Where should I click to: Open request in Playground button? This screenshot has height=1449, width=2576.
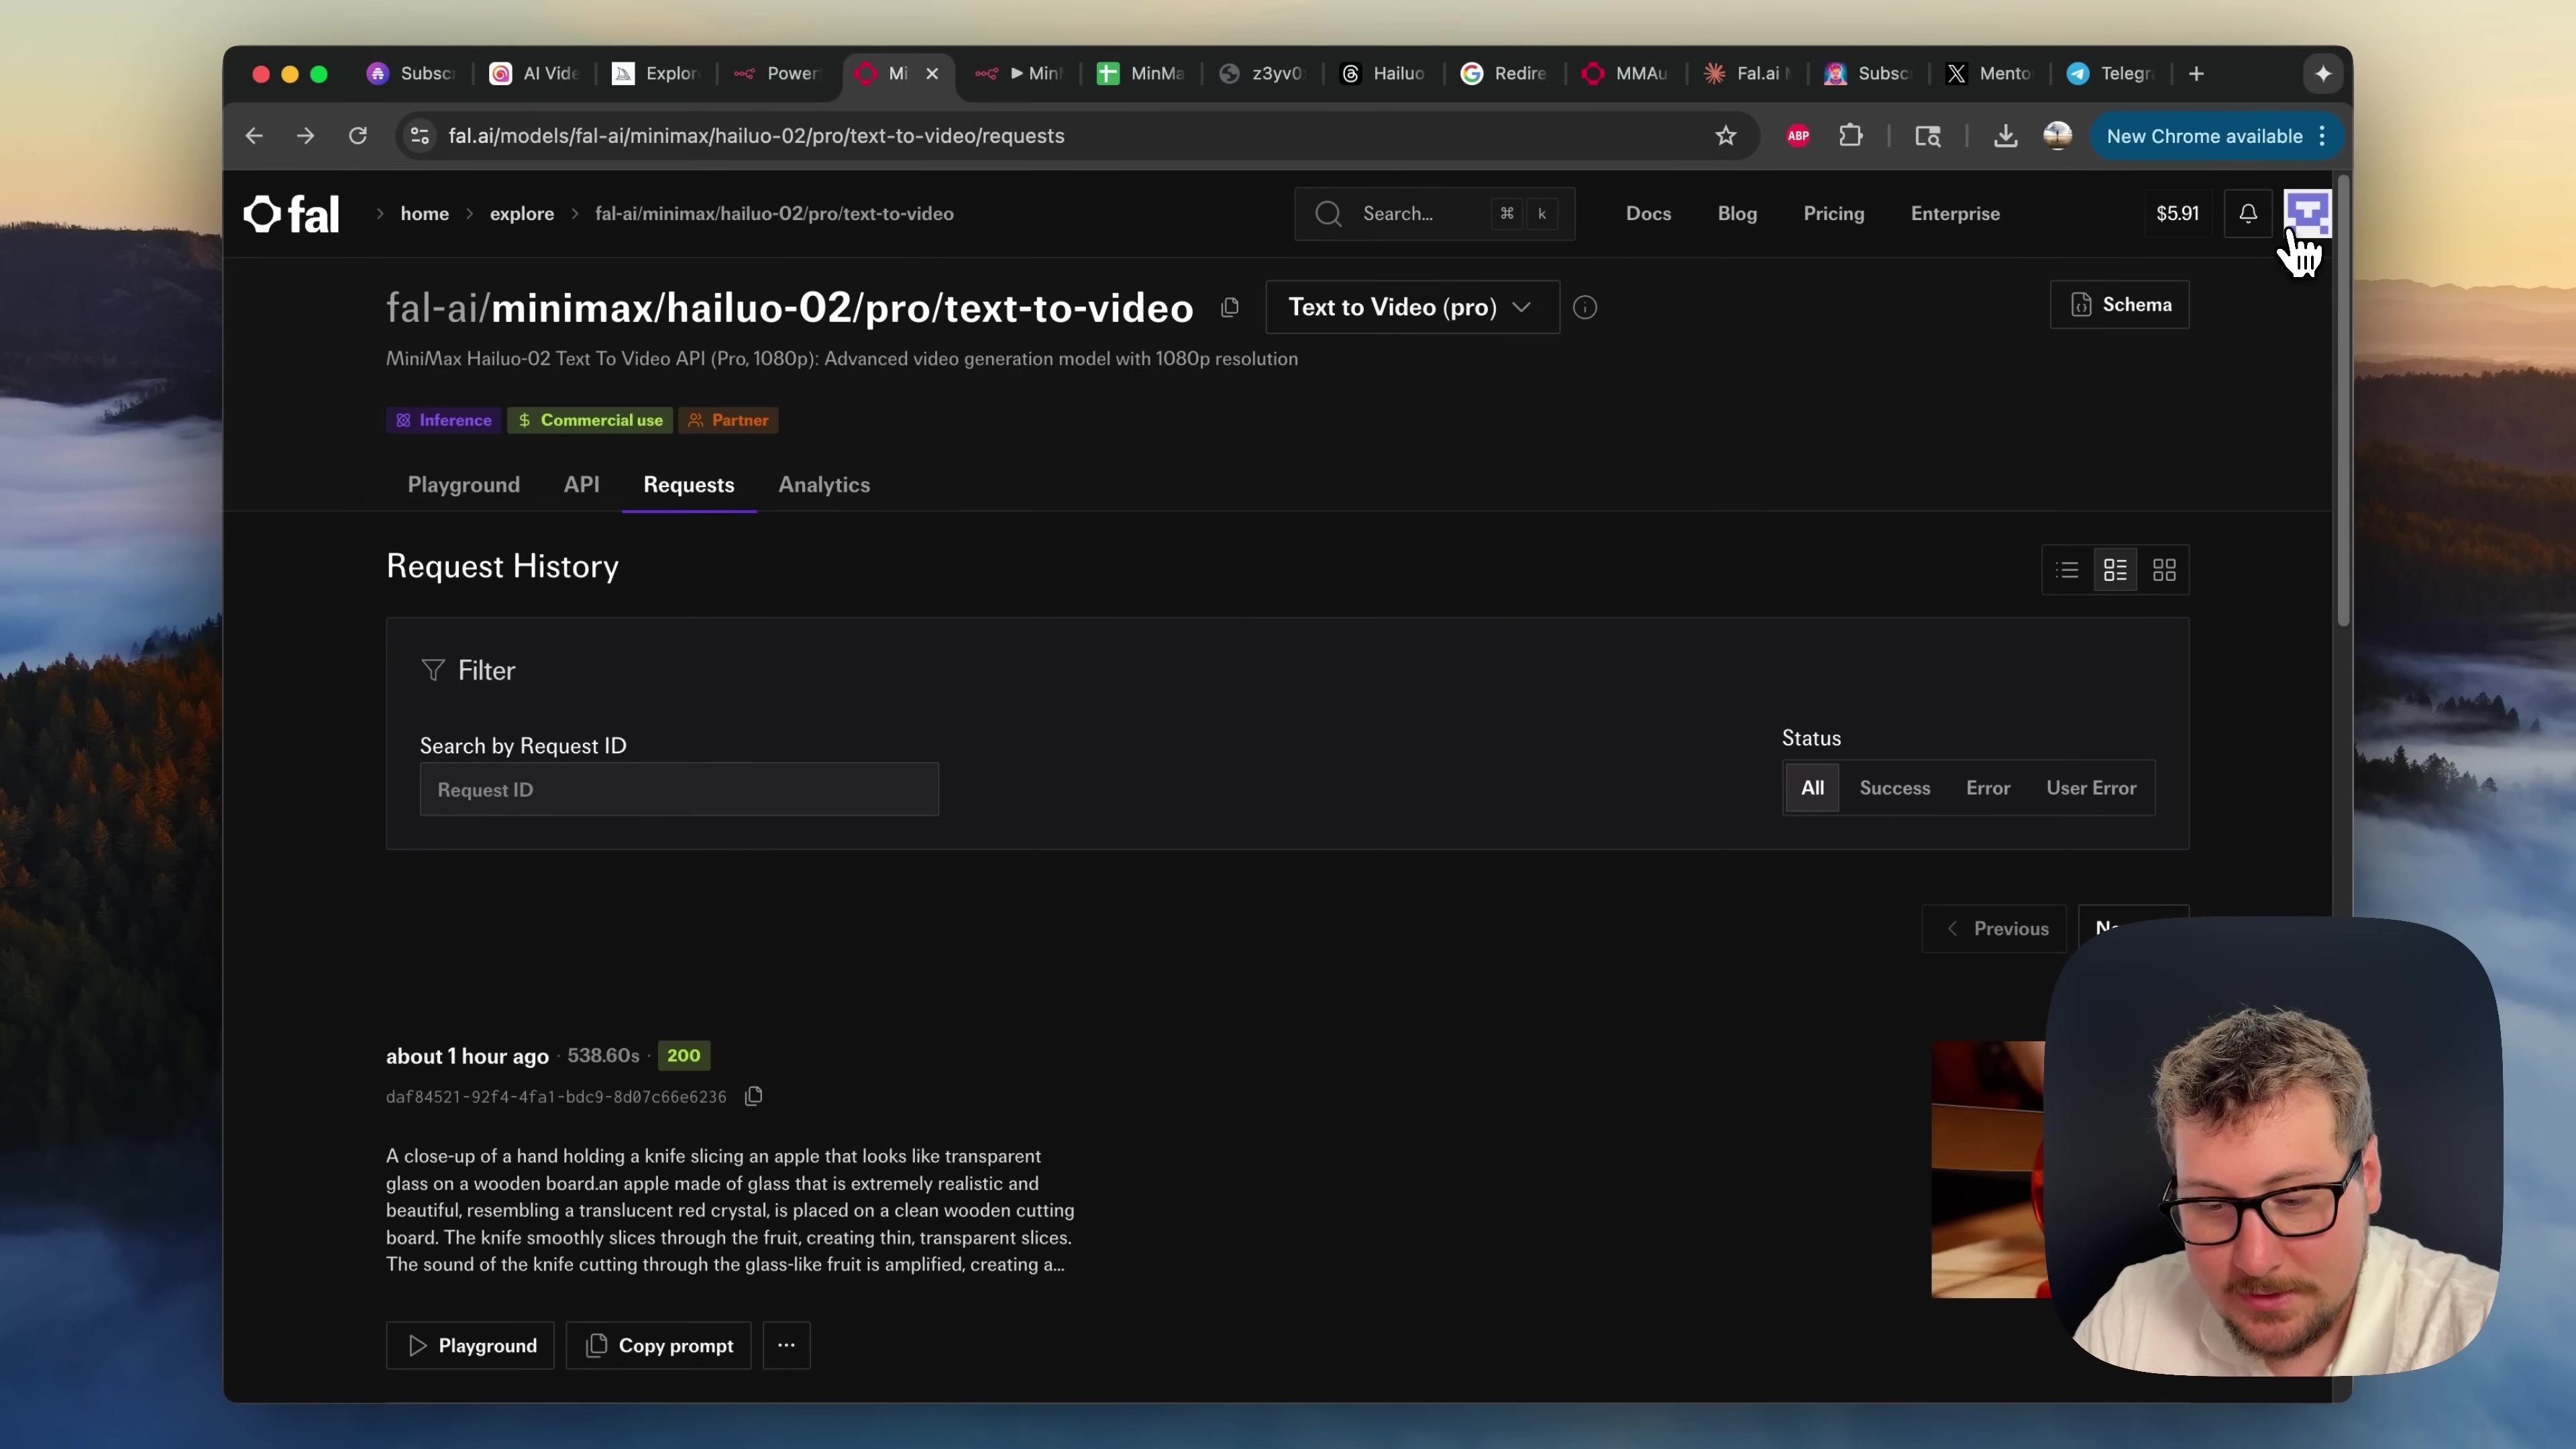click(470, 1345)
